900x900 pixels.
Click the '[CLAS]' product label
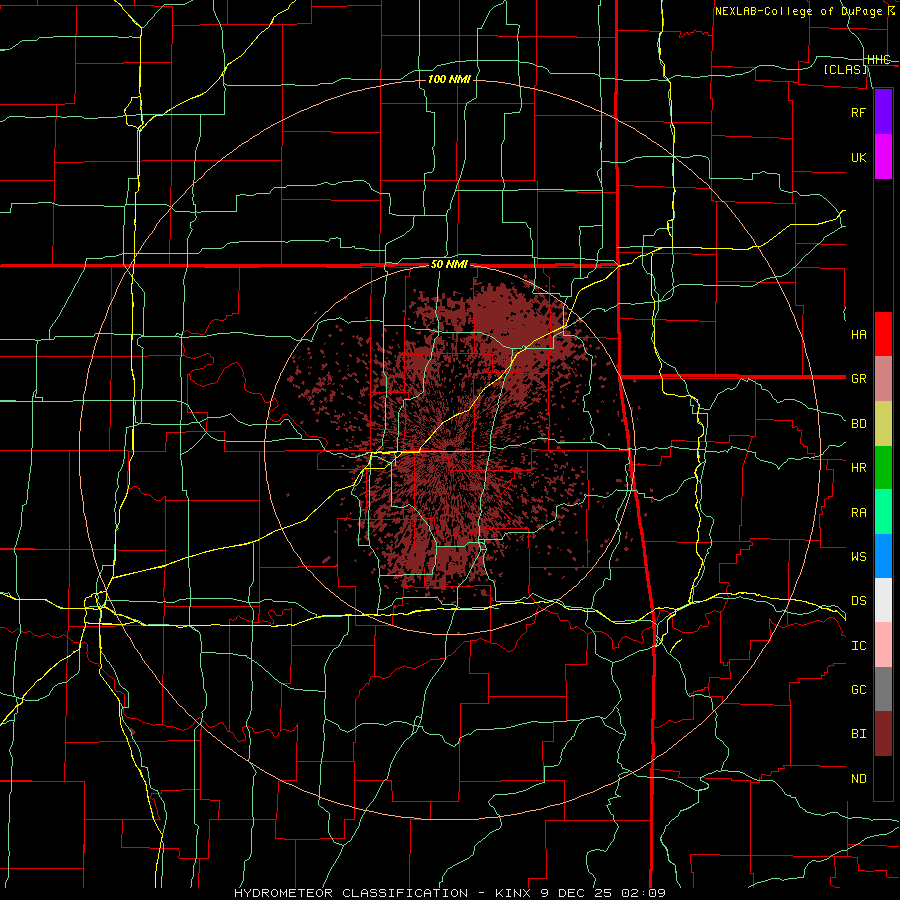click(845, 69)
